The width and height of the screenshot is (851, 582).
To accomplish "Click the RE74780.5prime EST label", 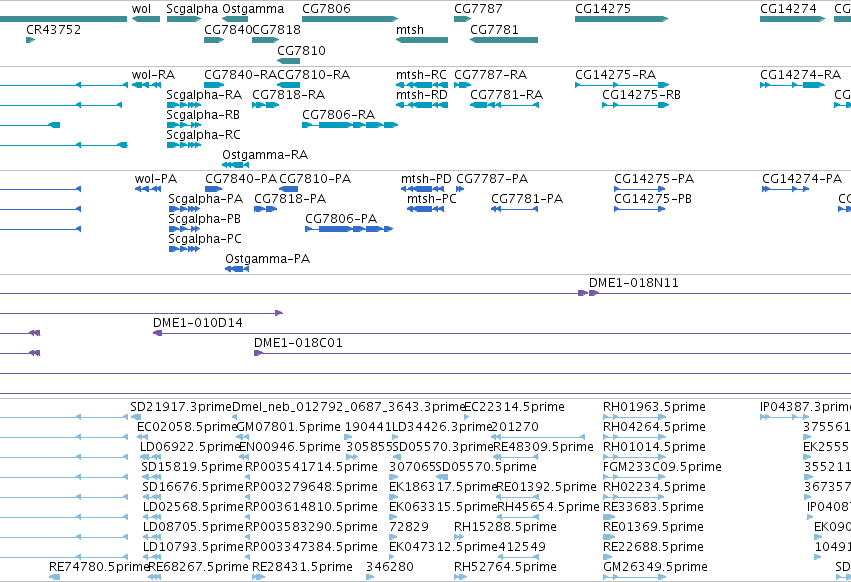I will click(x=99, y=567).
